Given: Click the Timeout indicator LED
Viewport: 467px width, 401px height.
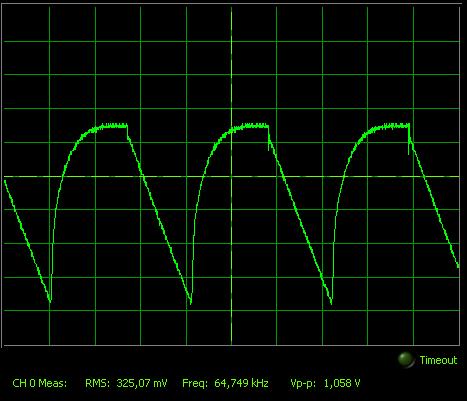Looking at the screenshot, I should click(406, 360).
